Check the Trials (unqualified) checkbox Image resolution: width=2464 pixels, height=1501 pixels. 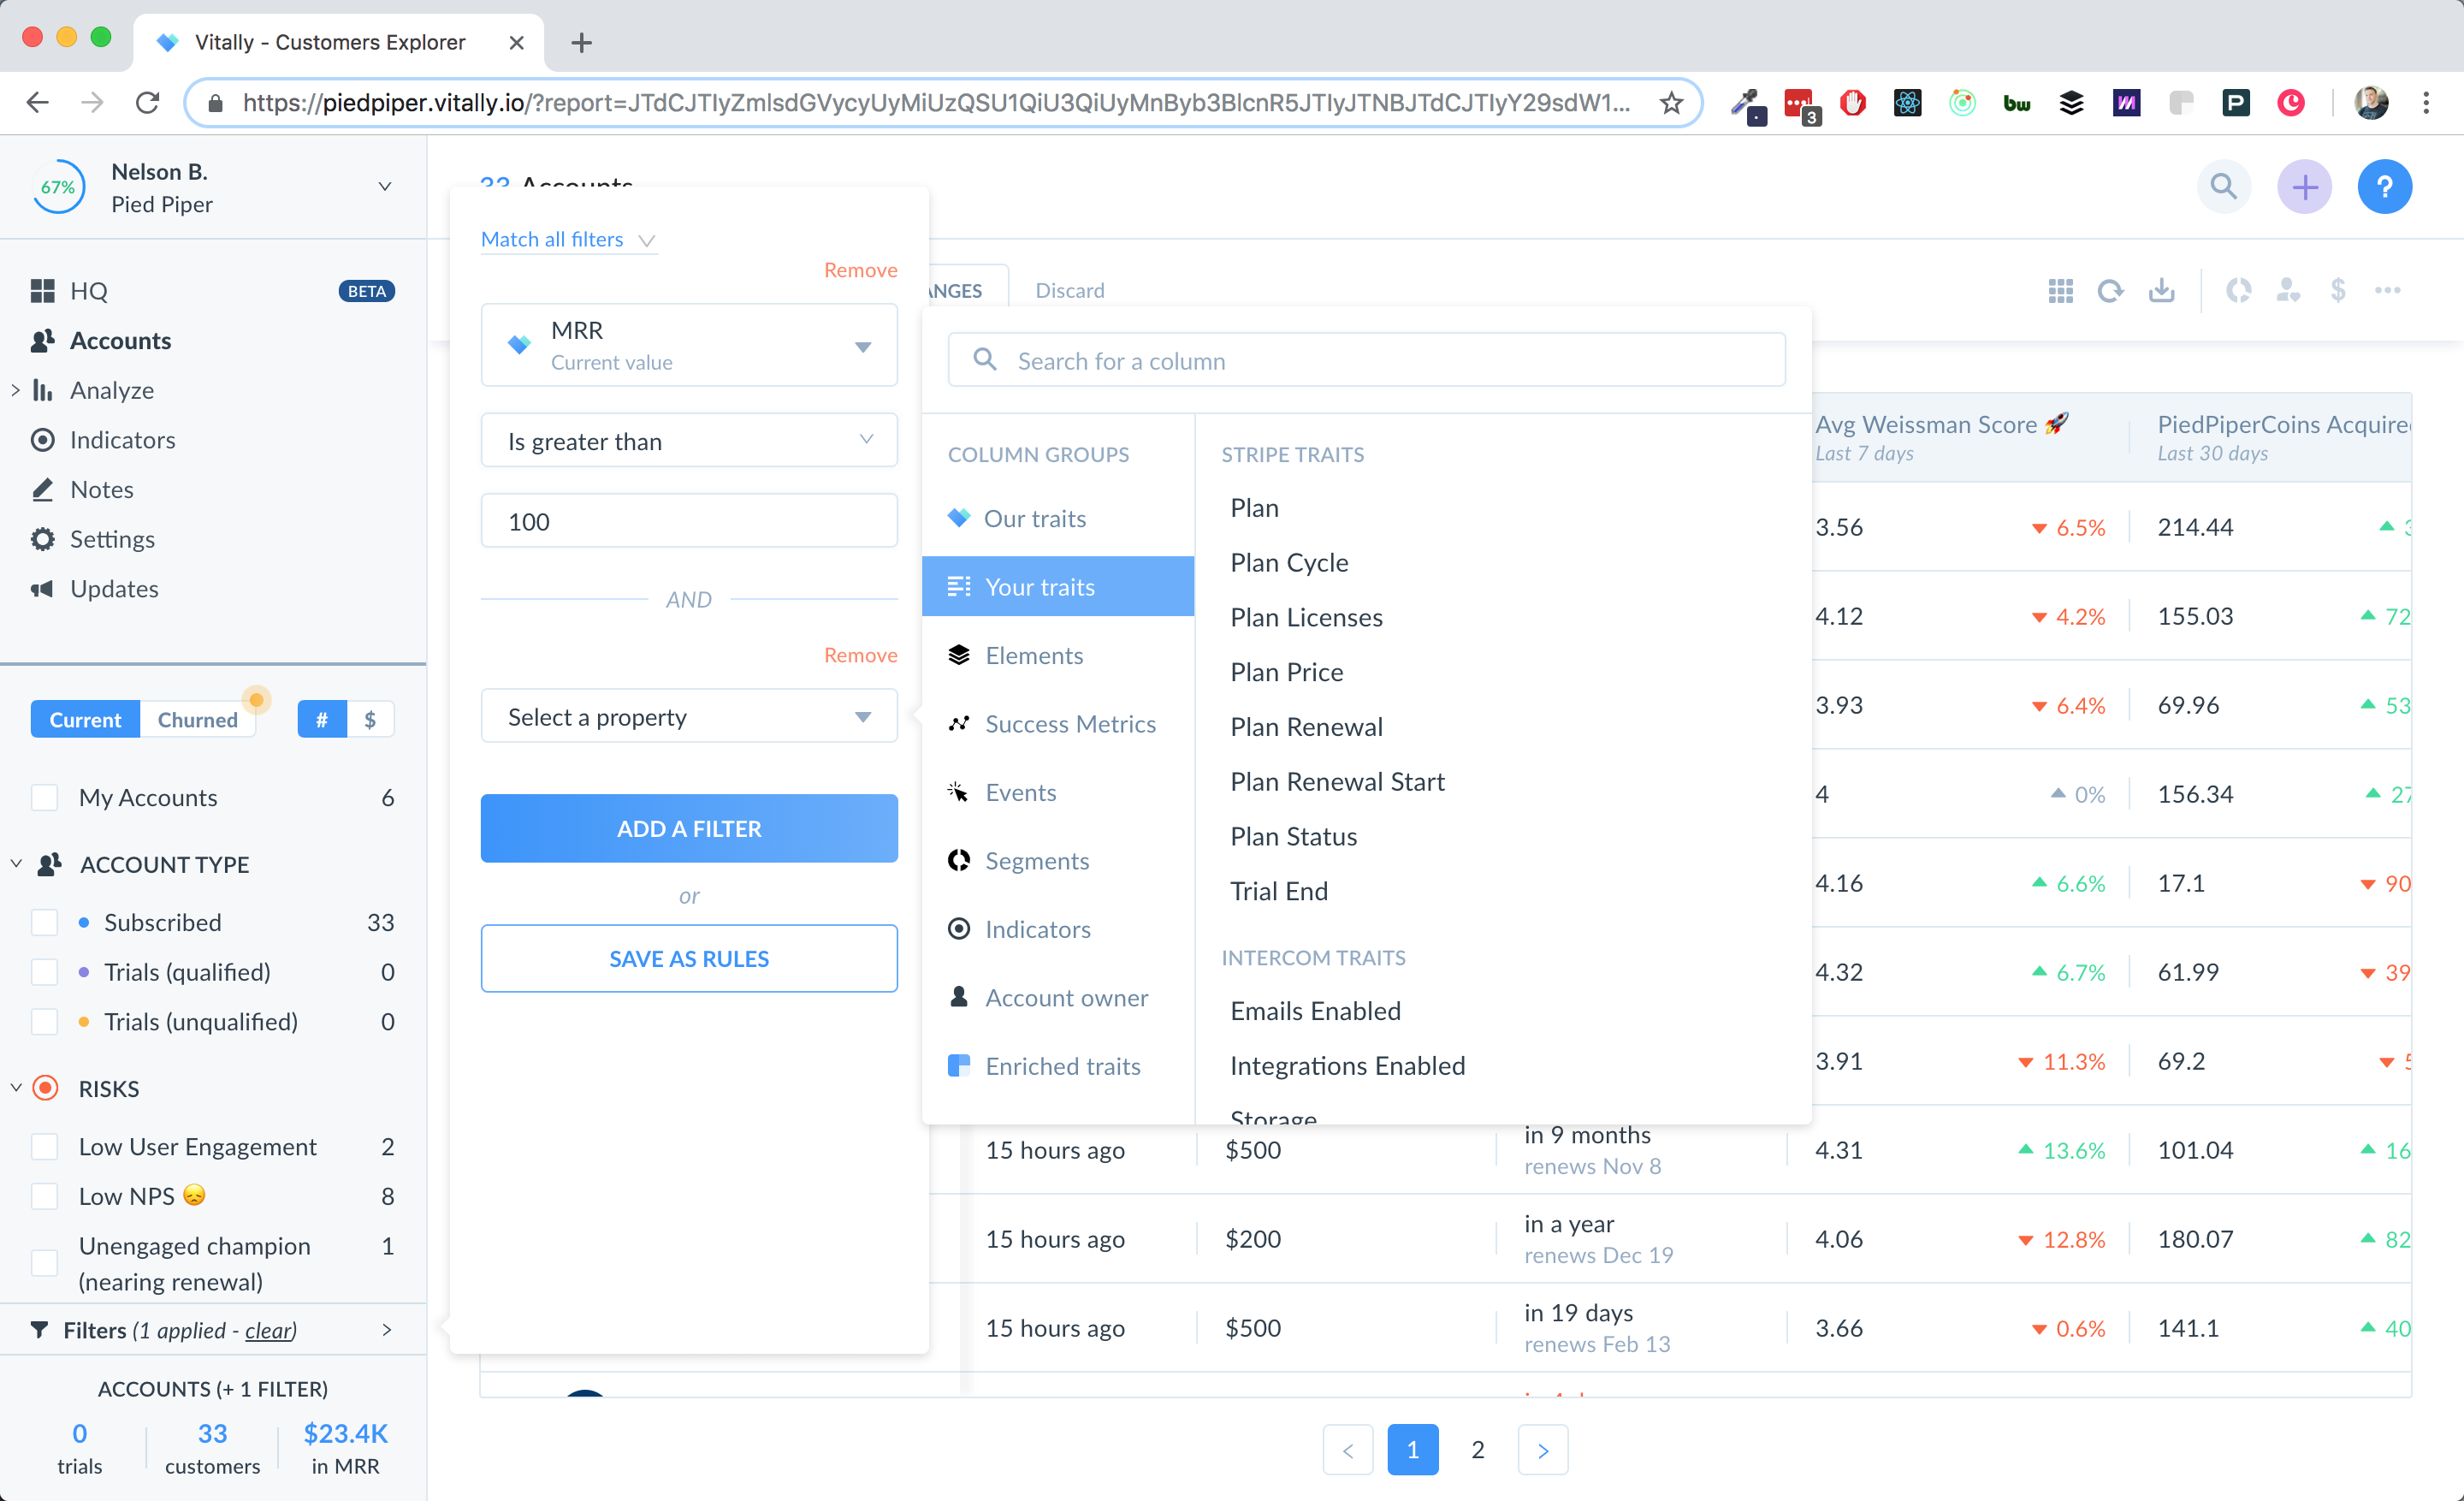pos(45,1022)
